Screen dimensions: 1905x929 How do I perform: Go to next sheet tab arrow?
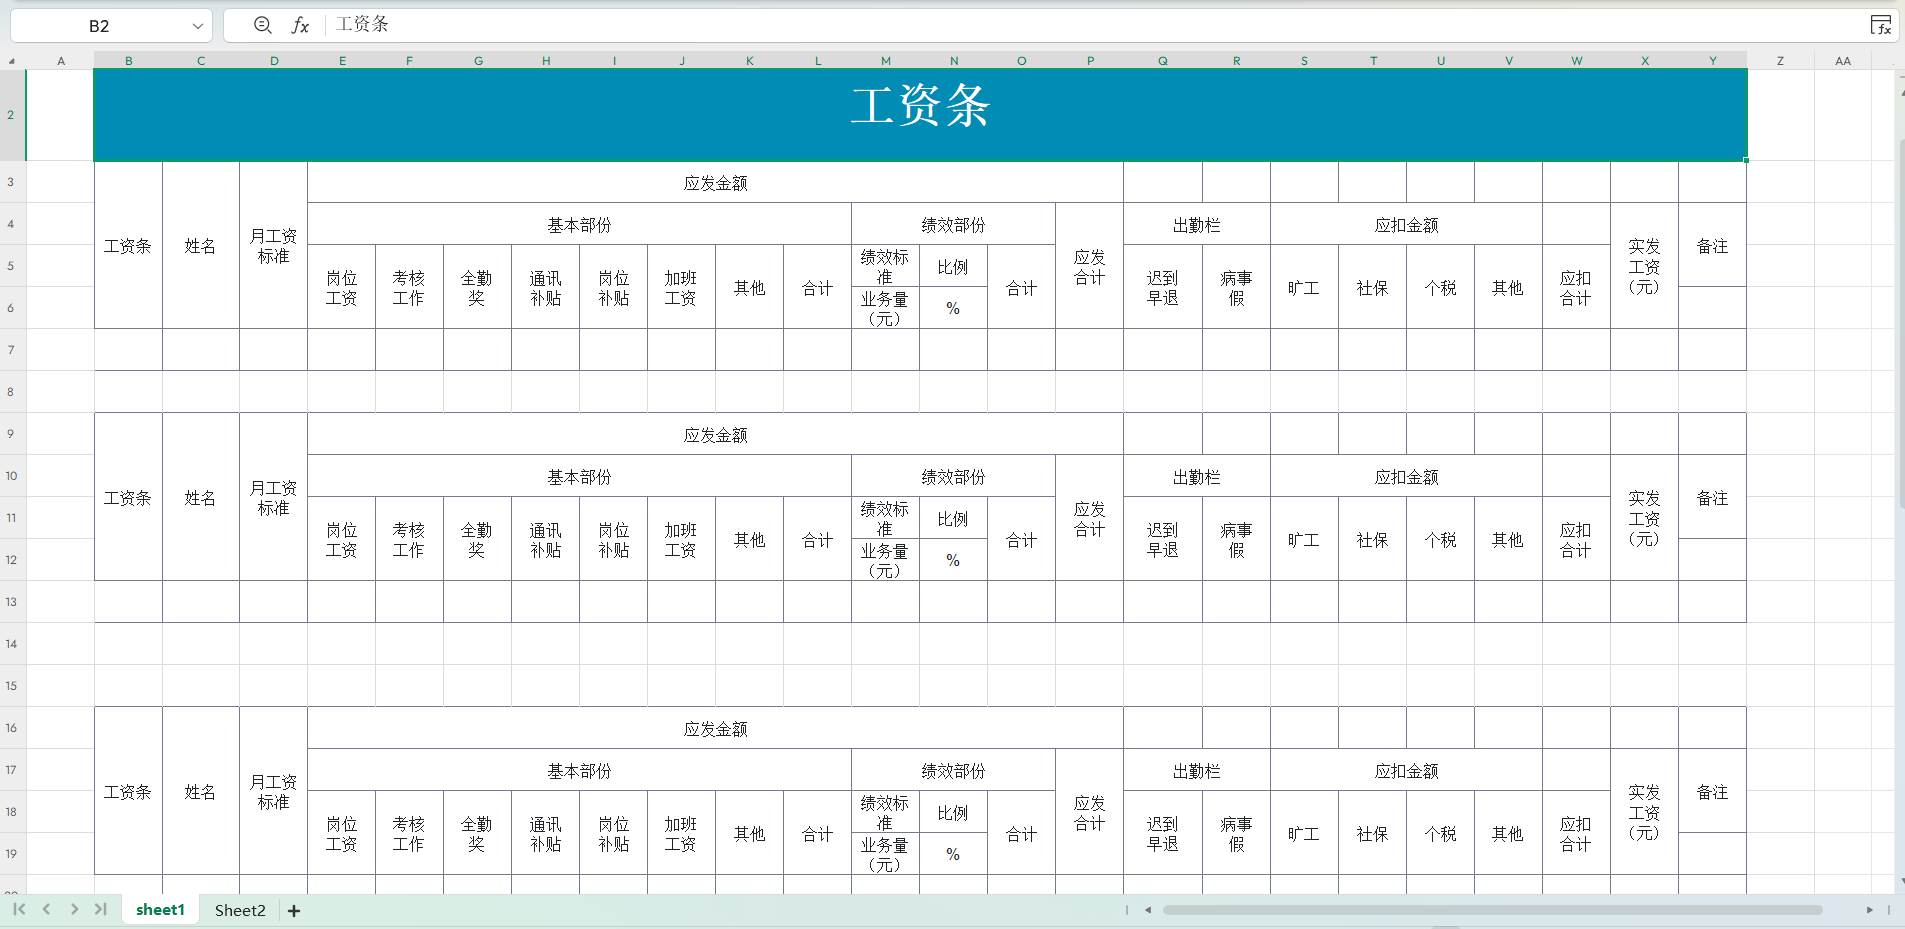(74, 909)
